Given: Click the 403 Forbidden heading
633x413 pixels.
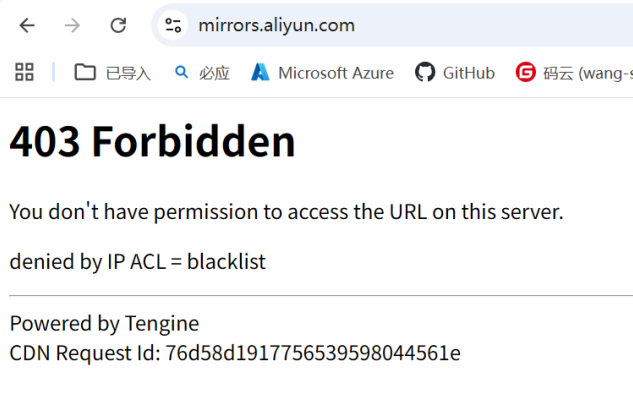Looking at the screenshot, I should click(152, 142).
